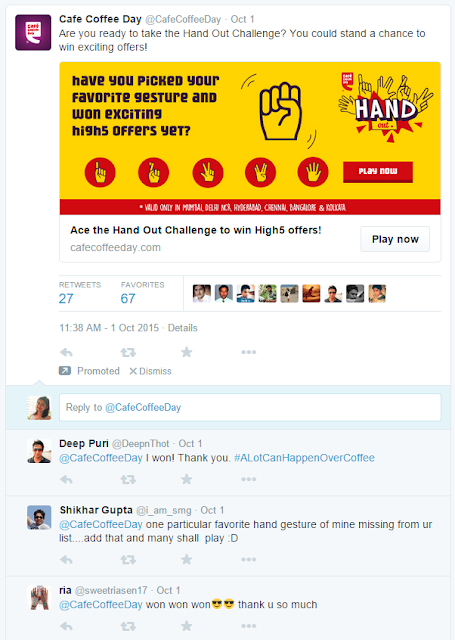Open more options on Shikhar Gupta's reply
This screenshot has width=455, height=640.
[249, 559]
